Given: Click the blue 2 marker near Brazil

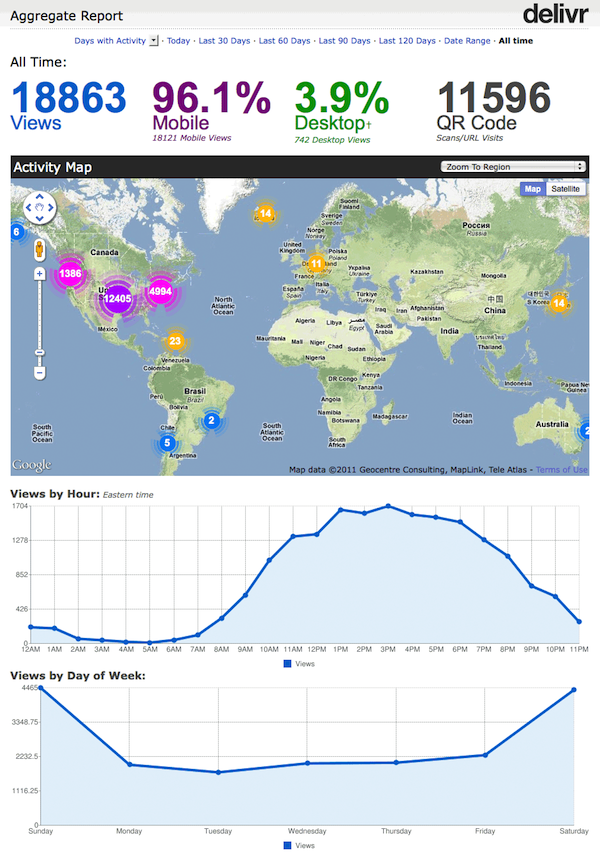Looking at the screenshot, I should point(211,420).
